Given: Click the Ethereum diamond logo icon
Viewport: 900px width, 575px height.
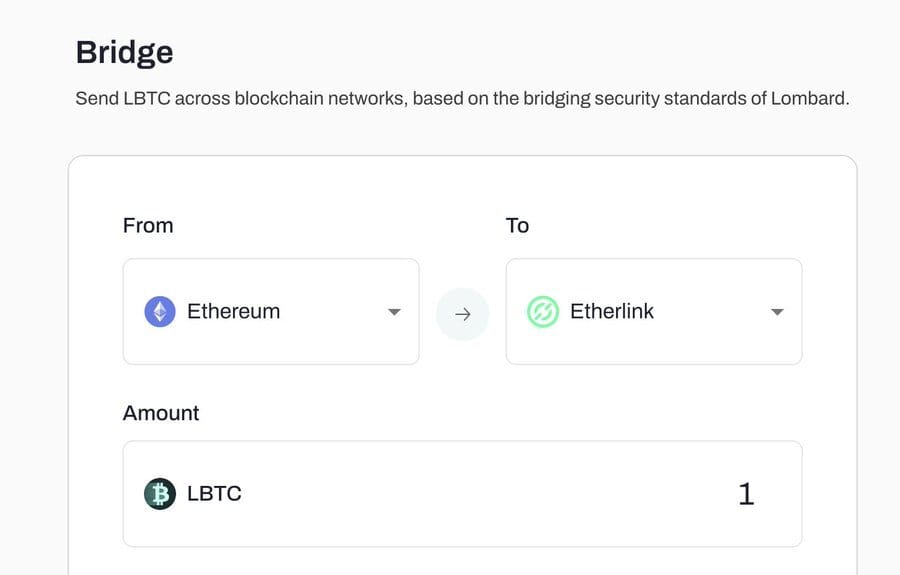Looking at the screenshot, I should [x=160, y=312].
